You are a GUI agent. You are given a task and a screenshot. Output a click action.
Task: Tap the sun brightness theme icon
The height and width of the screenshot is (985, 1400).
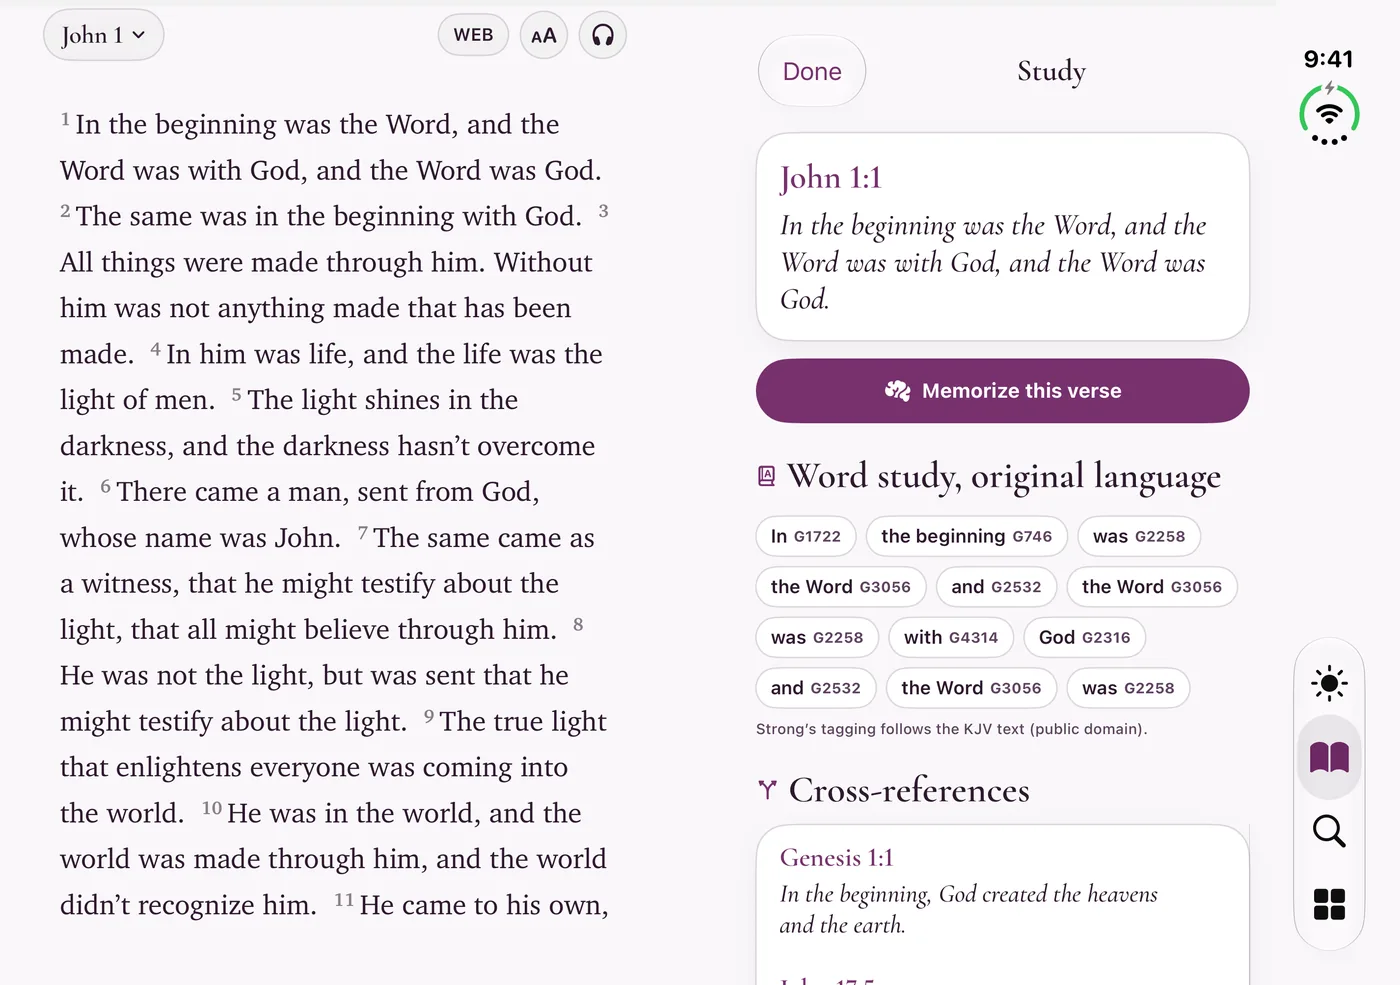coord(1329,684)
